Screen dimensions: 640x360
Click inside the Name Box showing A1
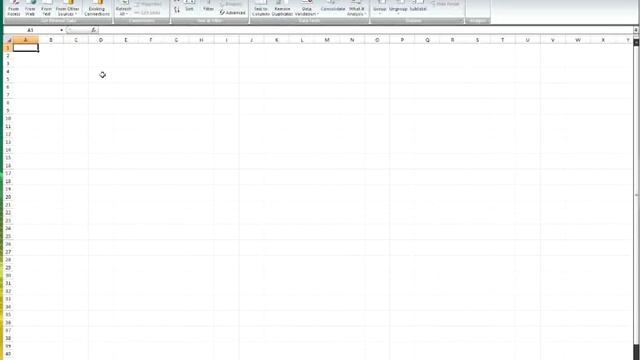(31, 30)
